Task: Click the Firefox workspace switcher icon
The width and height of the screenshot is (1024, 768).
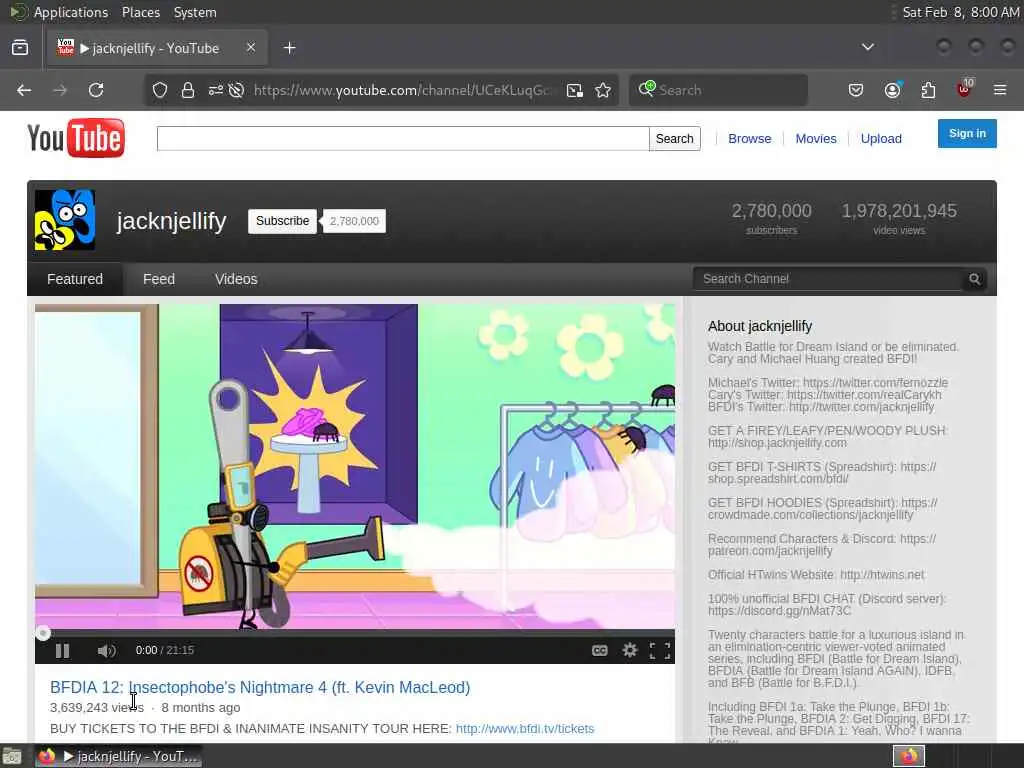Action: 909,756
